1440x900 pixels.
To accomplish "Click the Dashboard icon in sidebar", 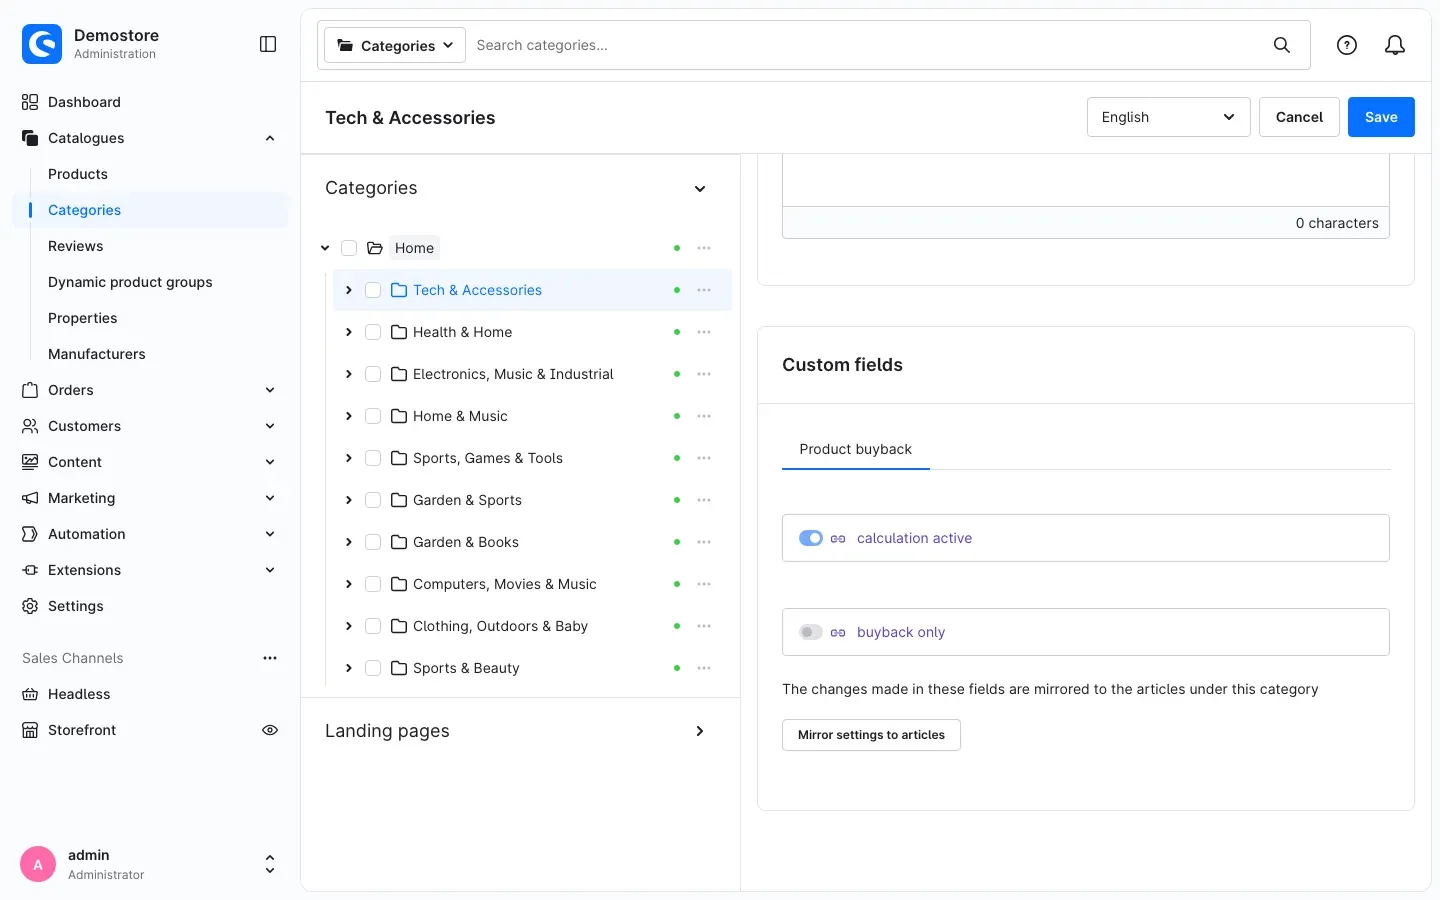I will tap(30, 102).
